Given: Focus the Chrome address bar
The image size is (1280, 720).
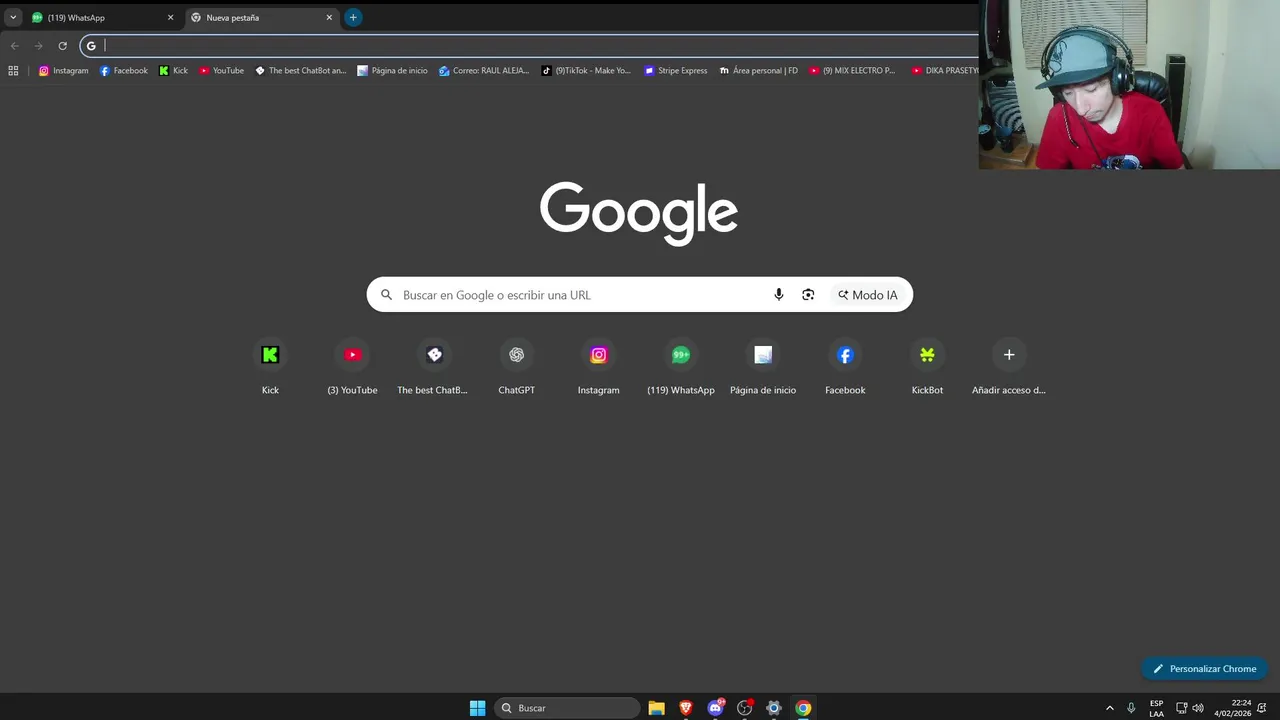Looking at the screenshot, I should coord(530,45).
